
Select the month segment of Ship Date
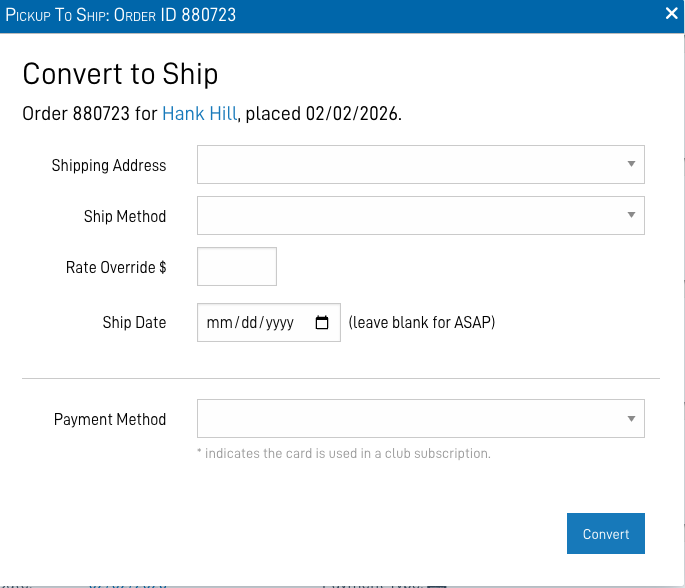click(217, 323)
